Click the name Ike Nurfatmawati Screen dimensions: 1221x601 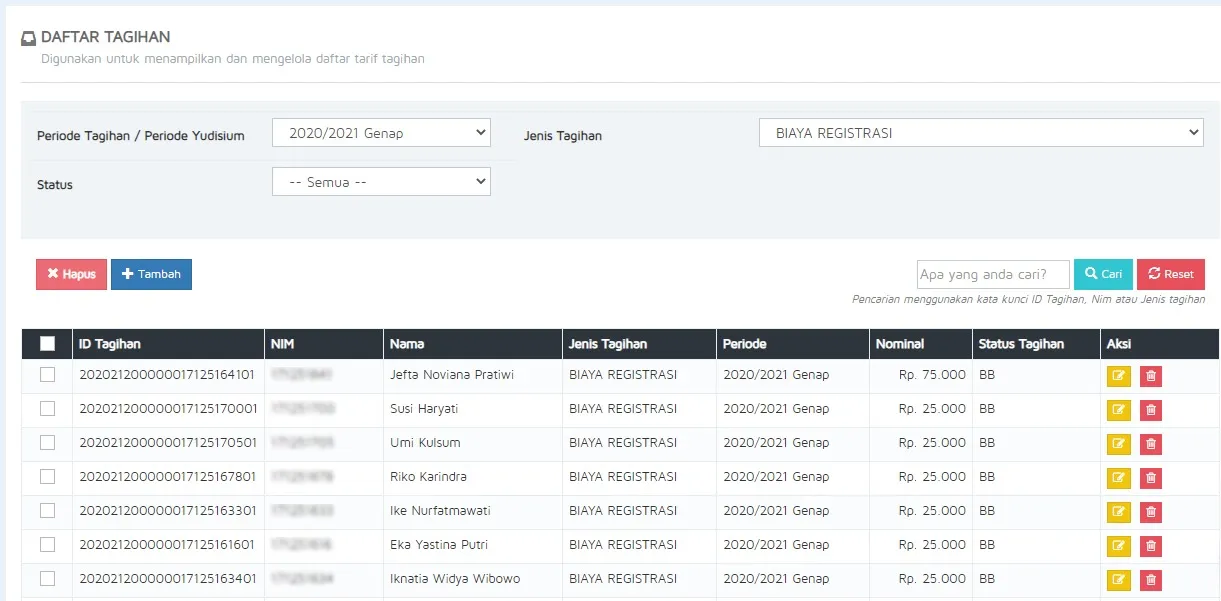440,511
